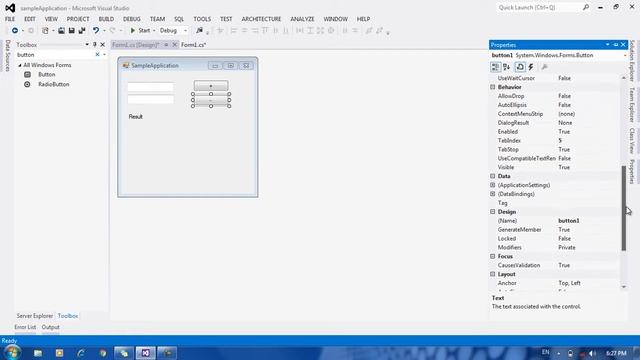The width and height of the screenshot is (640, 360).
Task: Open the Toolbox window options dropdown
Action: [x=87, y=44]
